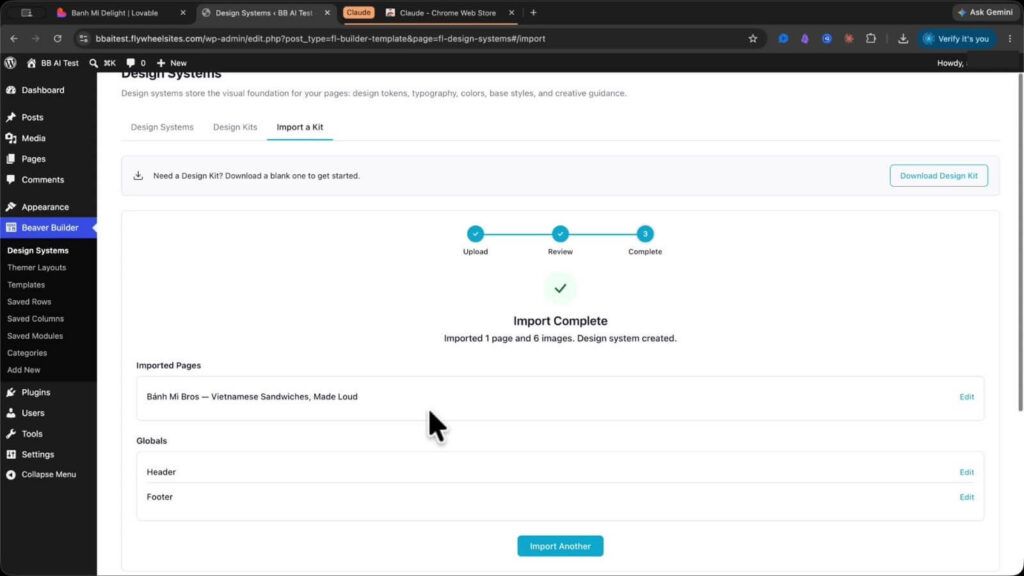Switch to Claude Chrome Web Store tab

pos(447,12)
